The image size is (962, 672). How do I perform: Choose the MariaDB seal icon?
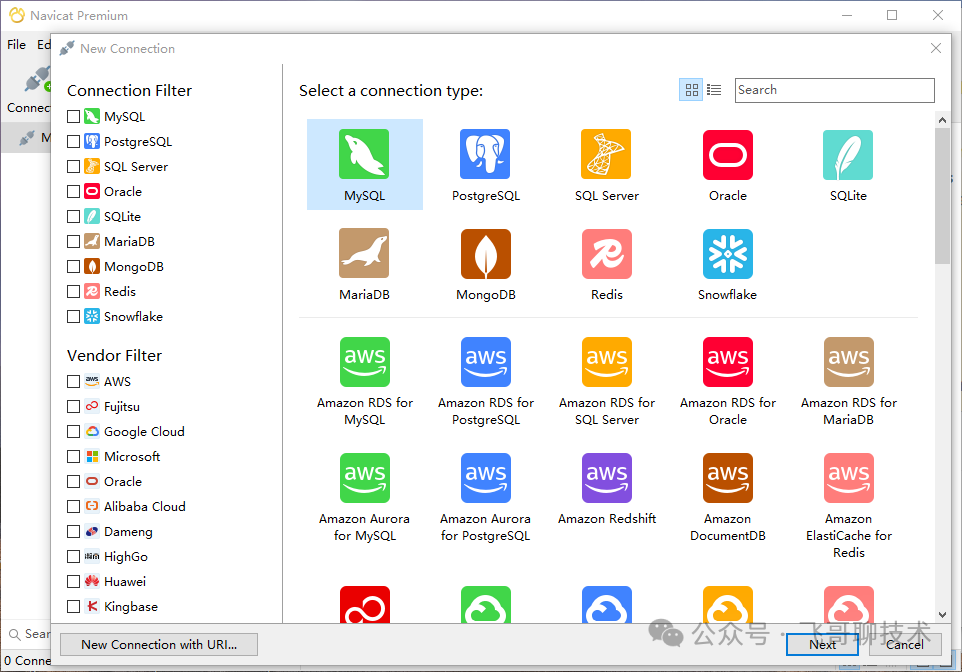pyautogui.click(x=364, y=253)
